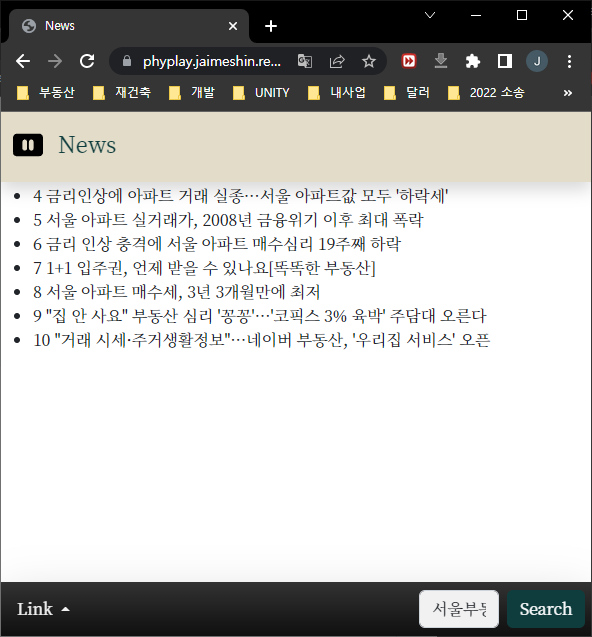Select the News browser tab
Image resolution: width=592 pixels, height=637 pixels.
[x=129, y=26]
